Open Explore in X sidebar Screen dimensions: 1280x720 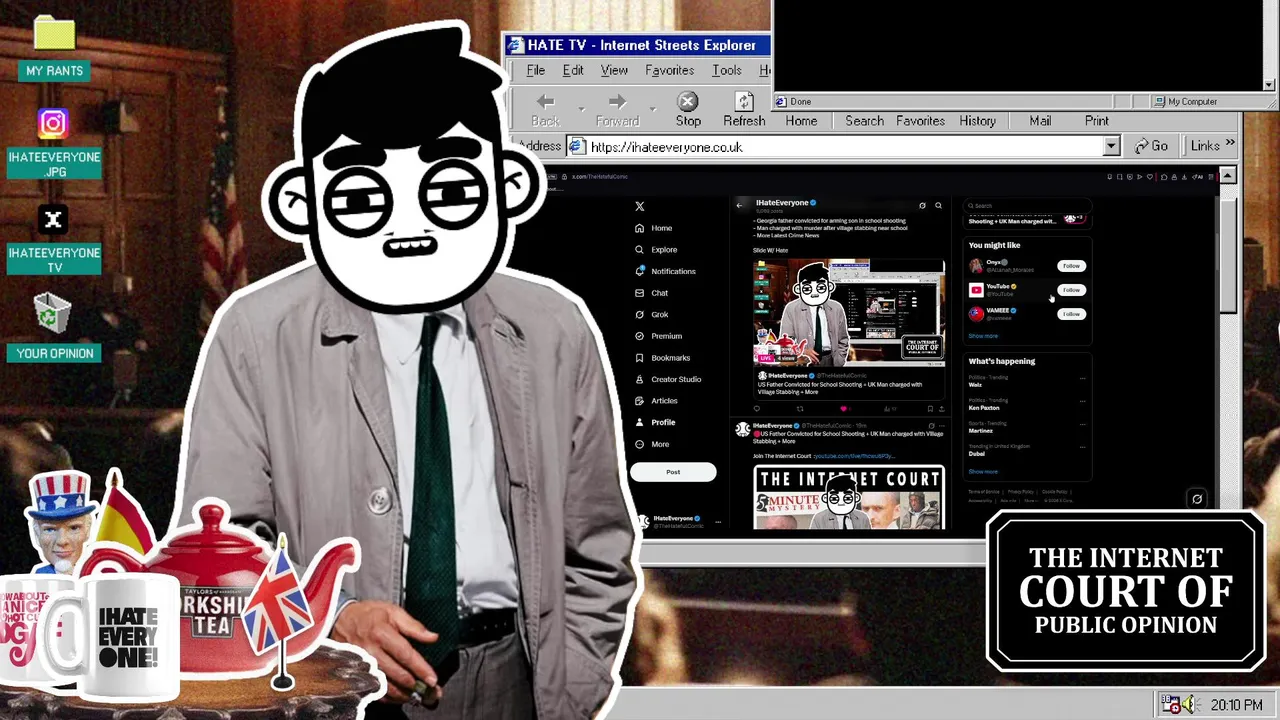tap(656, 250)
